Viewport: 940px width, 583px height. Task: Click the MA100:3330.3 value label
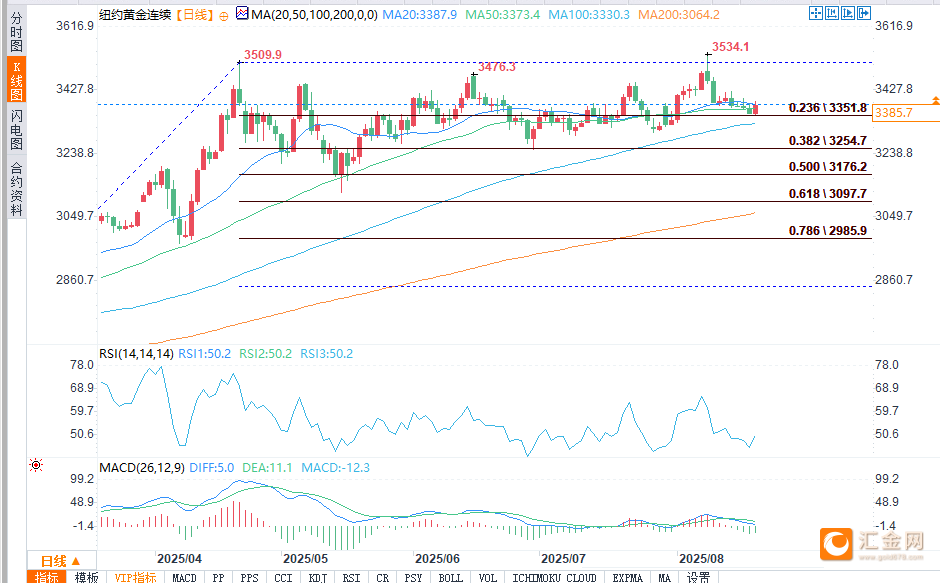click(589, 14)
